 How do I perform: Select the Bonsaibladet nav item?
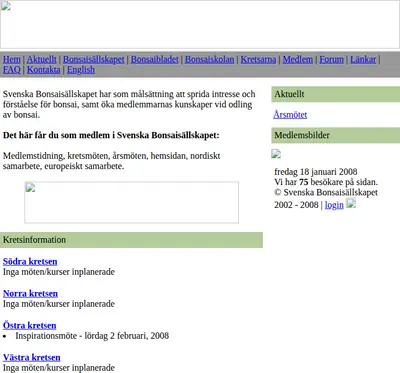pyautogui.click(x=155, y=60)
